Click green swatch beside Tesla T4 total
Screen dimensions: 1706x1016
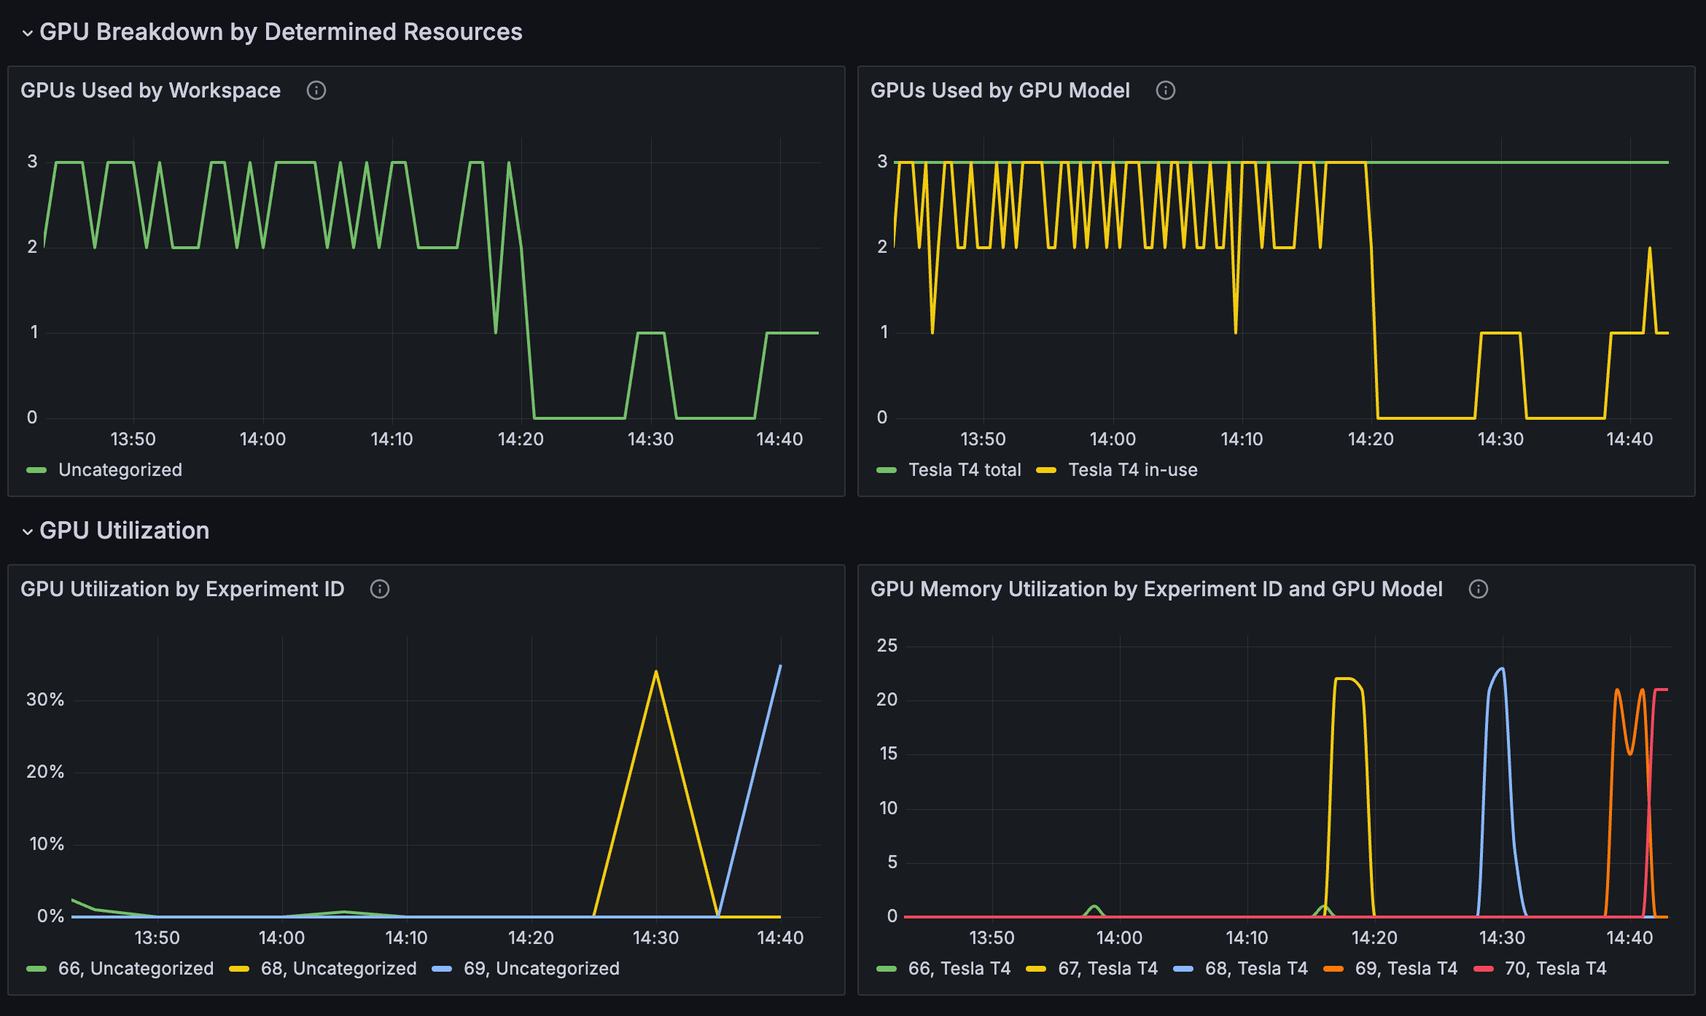pyautogui.click(x=886, y=470)
